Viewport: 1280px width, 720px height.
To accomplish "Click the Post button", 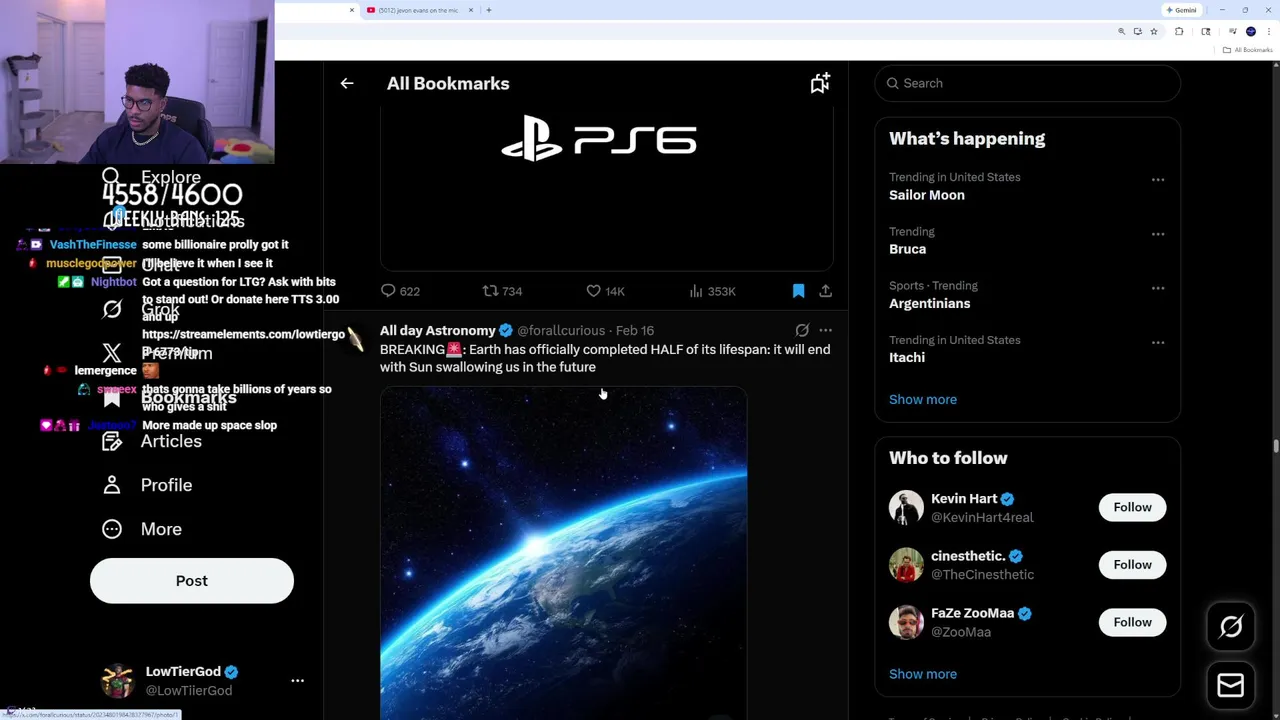I will point(192,581).
